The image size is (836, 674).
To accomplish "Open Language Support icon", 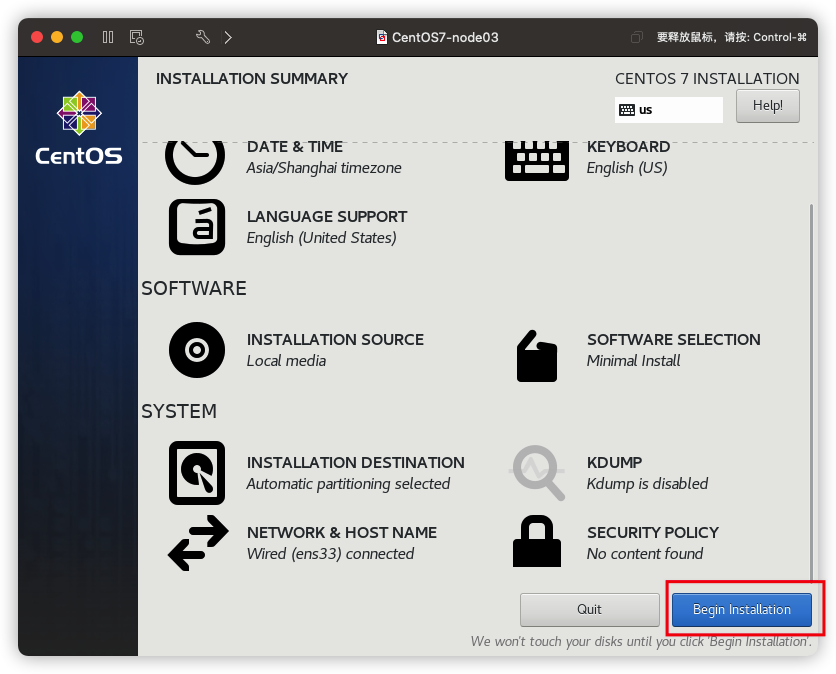I will pyautogui.click(x=197, y=227).
